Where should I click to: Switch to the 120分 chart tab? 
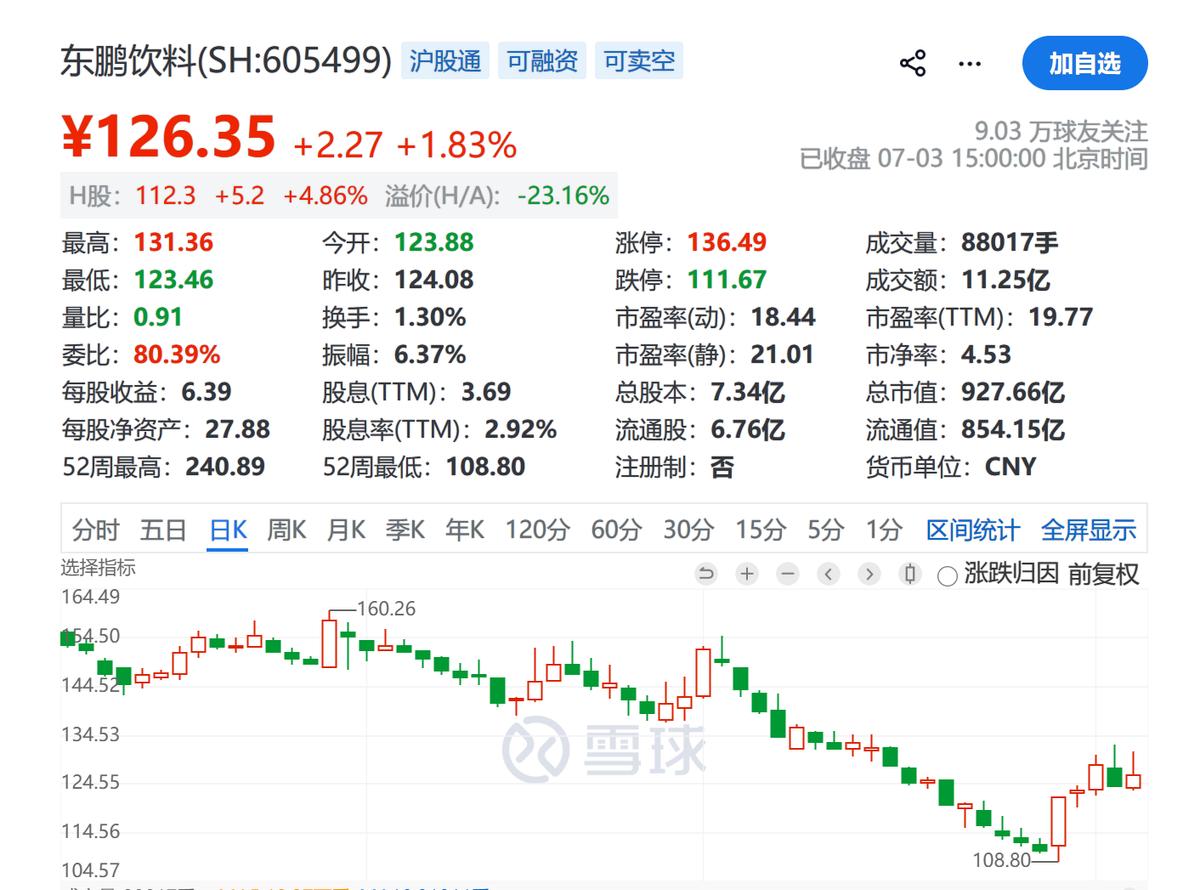coord(537,529)
